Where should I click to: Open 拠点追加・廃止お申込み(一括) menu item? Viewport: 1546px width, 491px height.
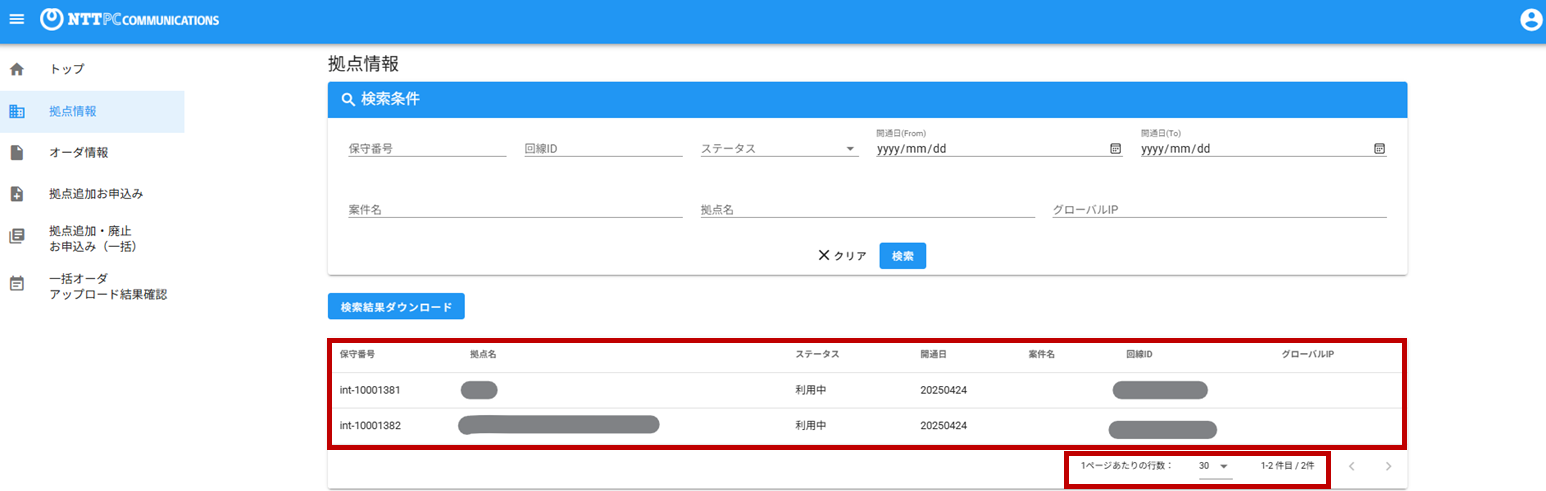92,238
